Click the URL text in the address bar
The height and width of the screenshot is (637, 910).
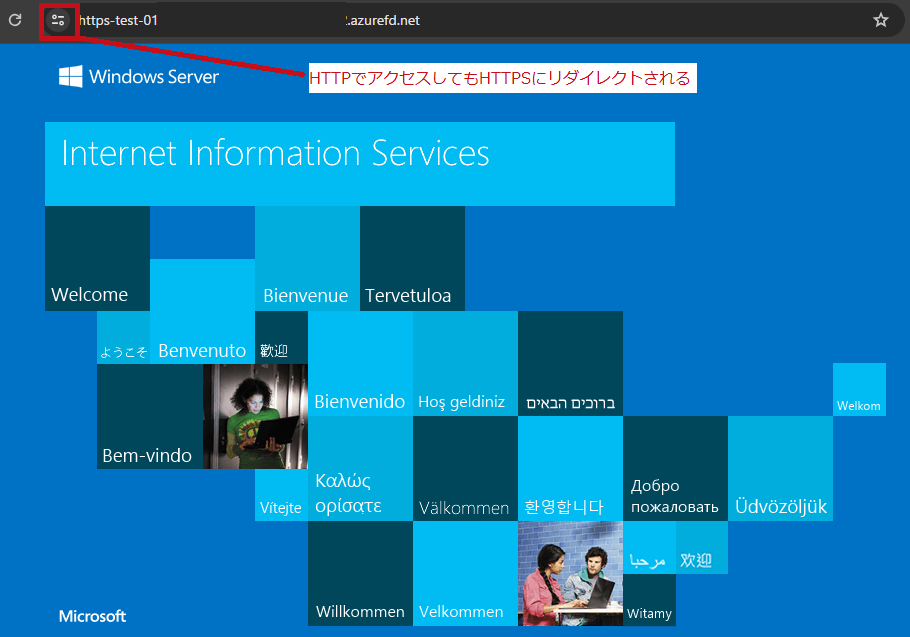250,20
